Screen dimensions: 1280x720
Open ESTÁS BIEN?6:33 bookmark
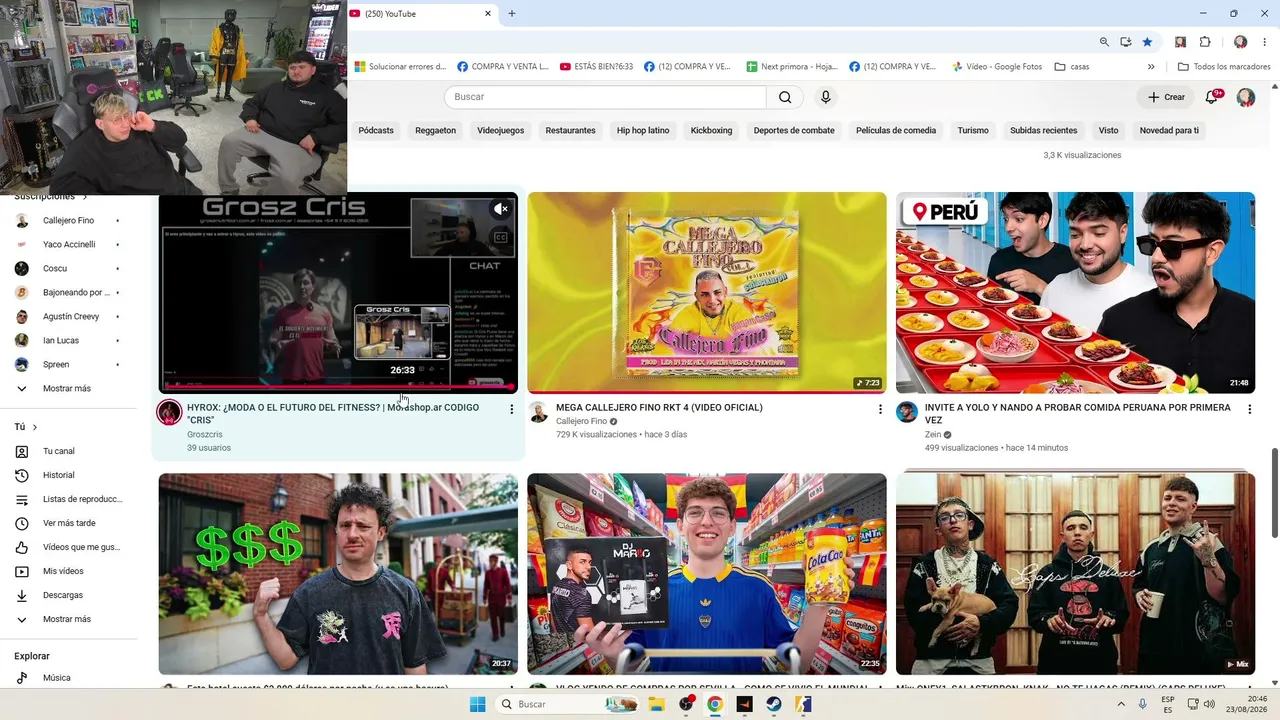coord(597,67)
